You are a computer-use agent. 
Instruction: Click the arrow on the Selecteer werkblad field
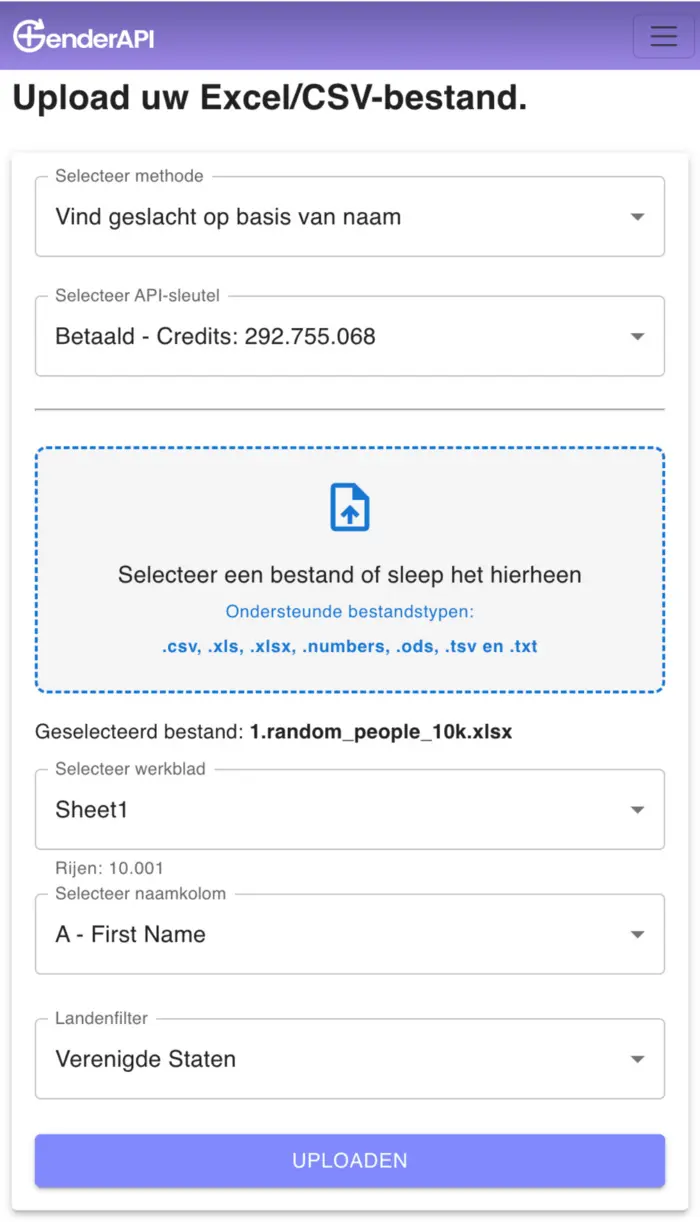click(x=637, y=810)
